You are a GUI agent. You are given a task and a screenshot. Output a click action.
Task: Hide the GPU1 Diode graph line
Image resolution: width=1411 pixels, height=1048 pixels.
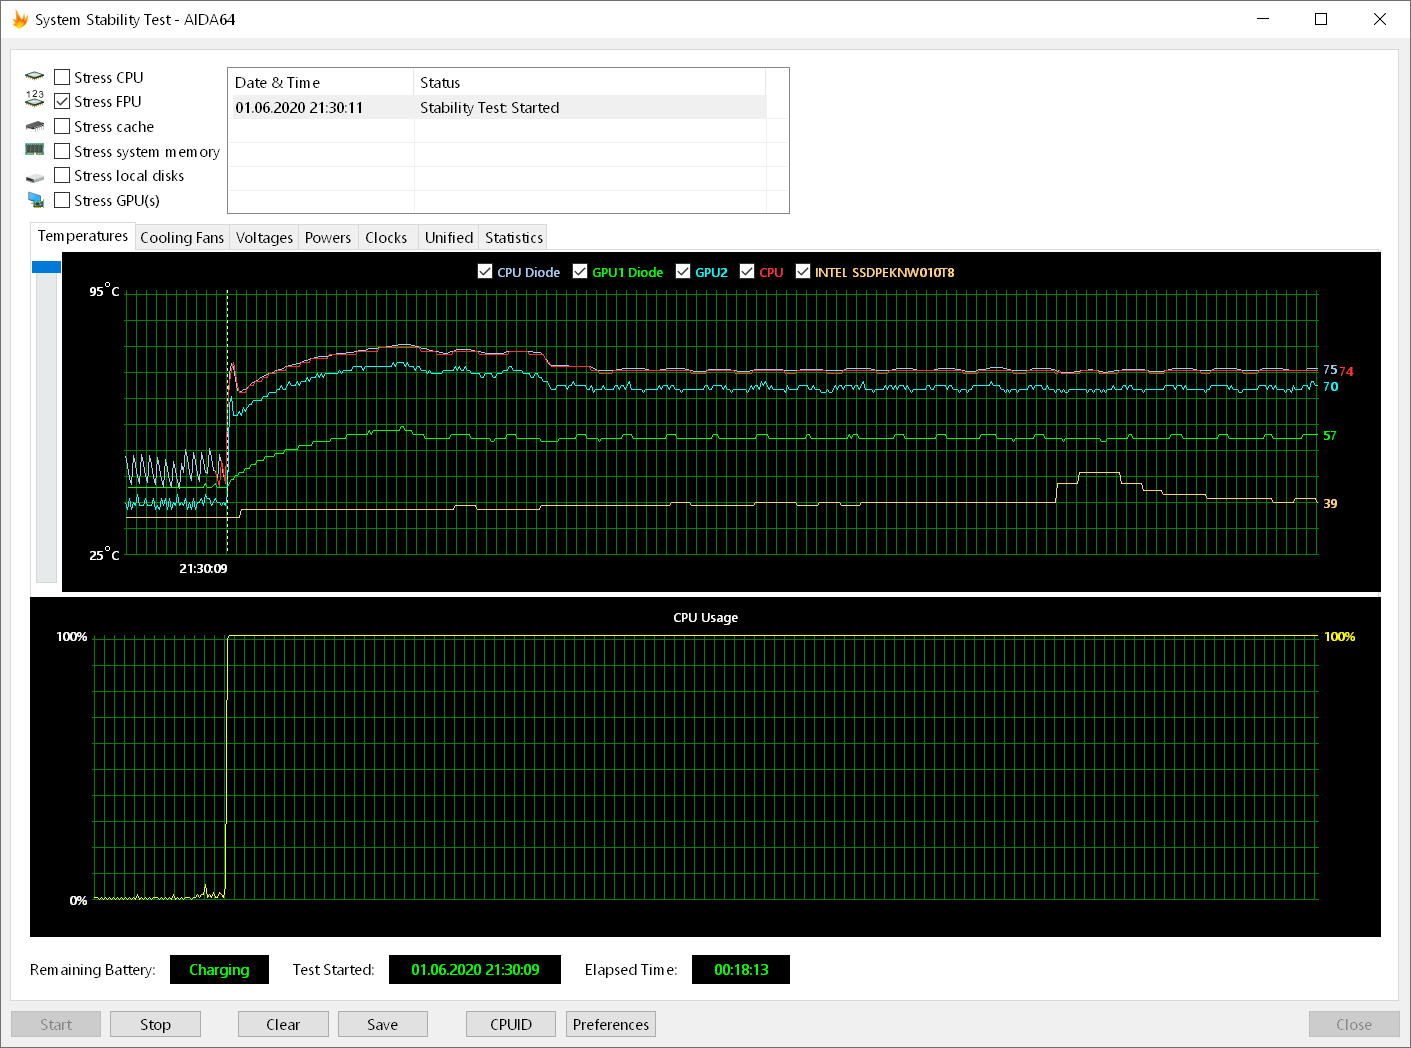(x=580, y=271)
